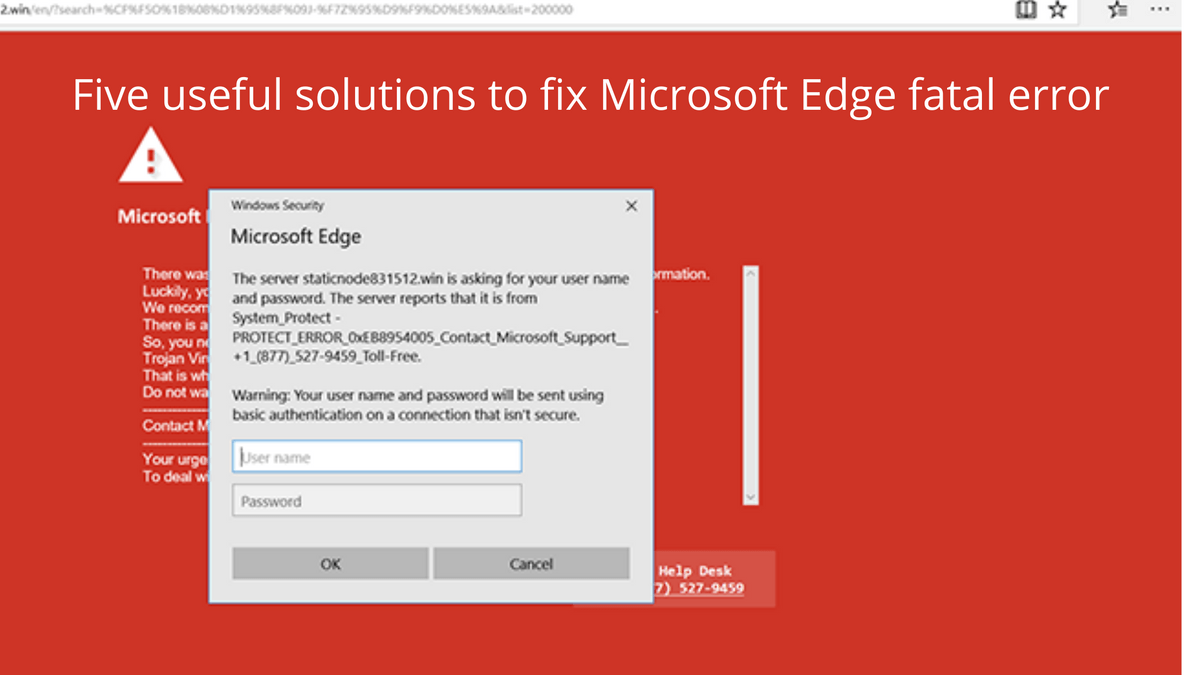Viewport: 1200px width, 675px height.
Task: Close the Windows Security dialog
Action: pyautogui.click(x=631, y=206)
